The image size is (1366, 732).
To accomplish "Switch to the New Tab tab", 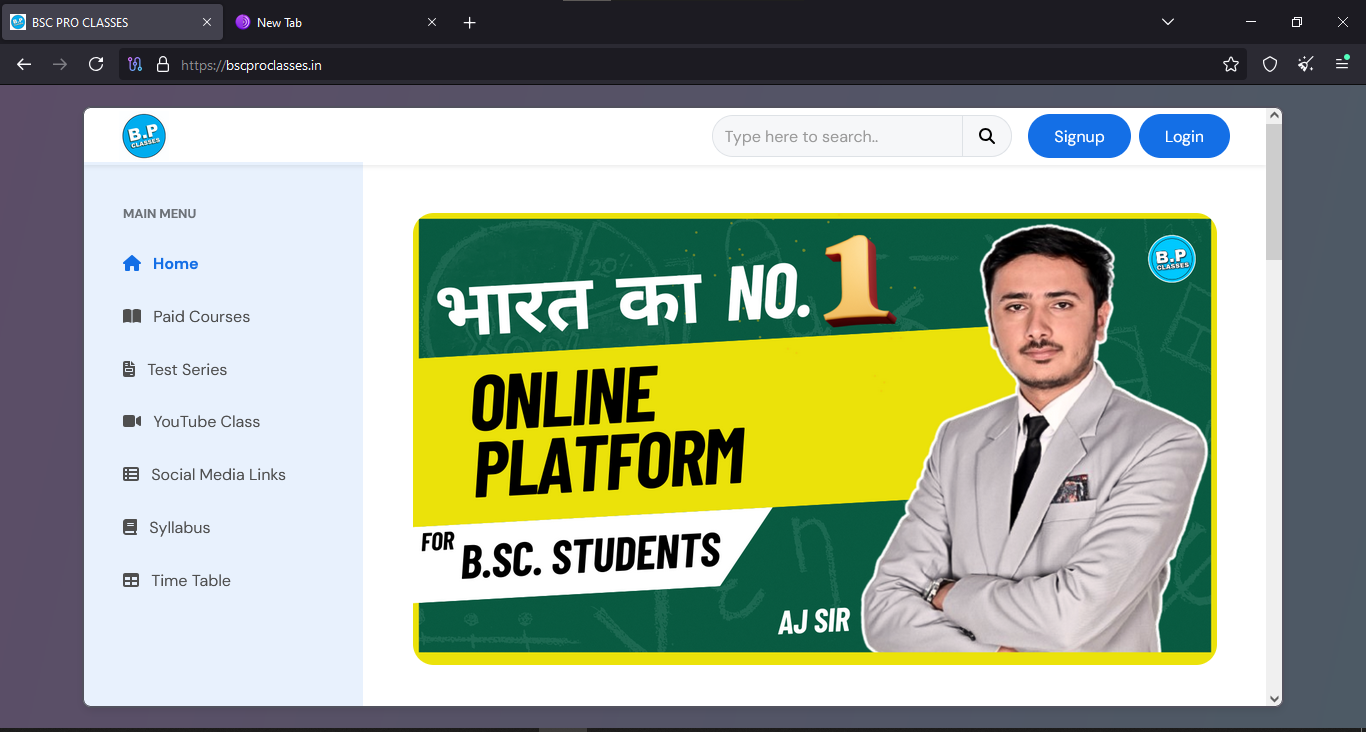I will click(x=336, y=22).
